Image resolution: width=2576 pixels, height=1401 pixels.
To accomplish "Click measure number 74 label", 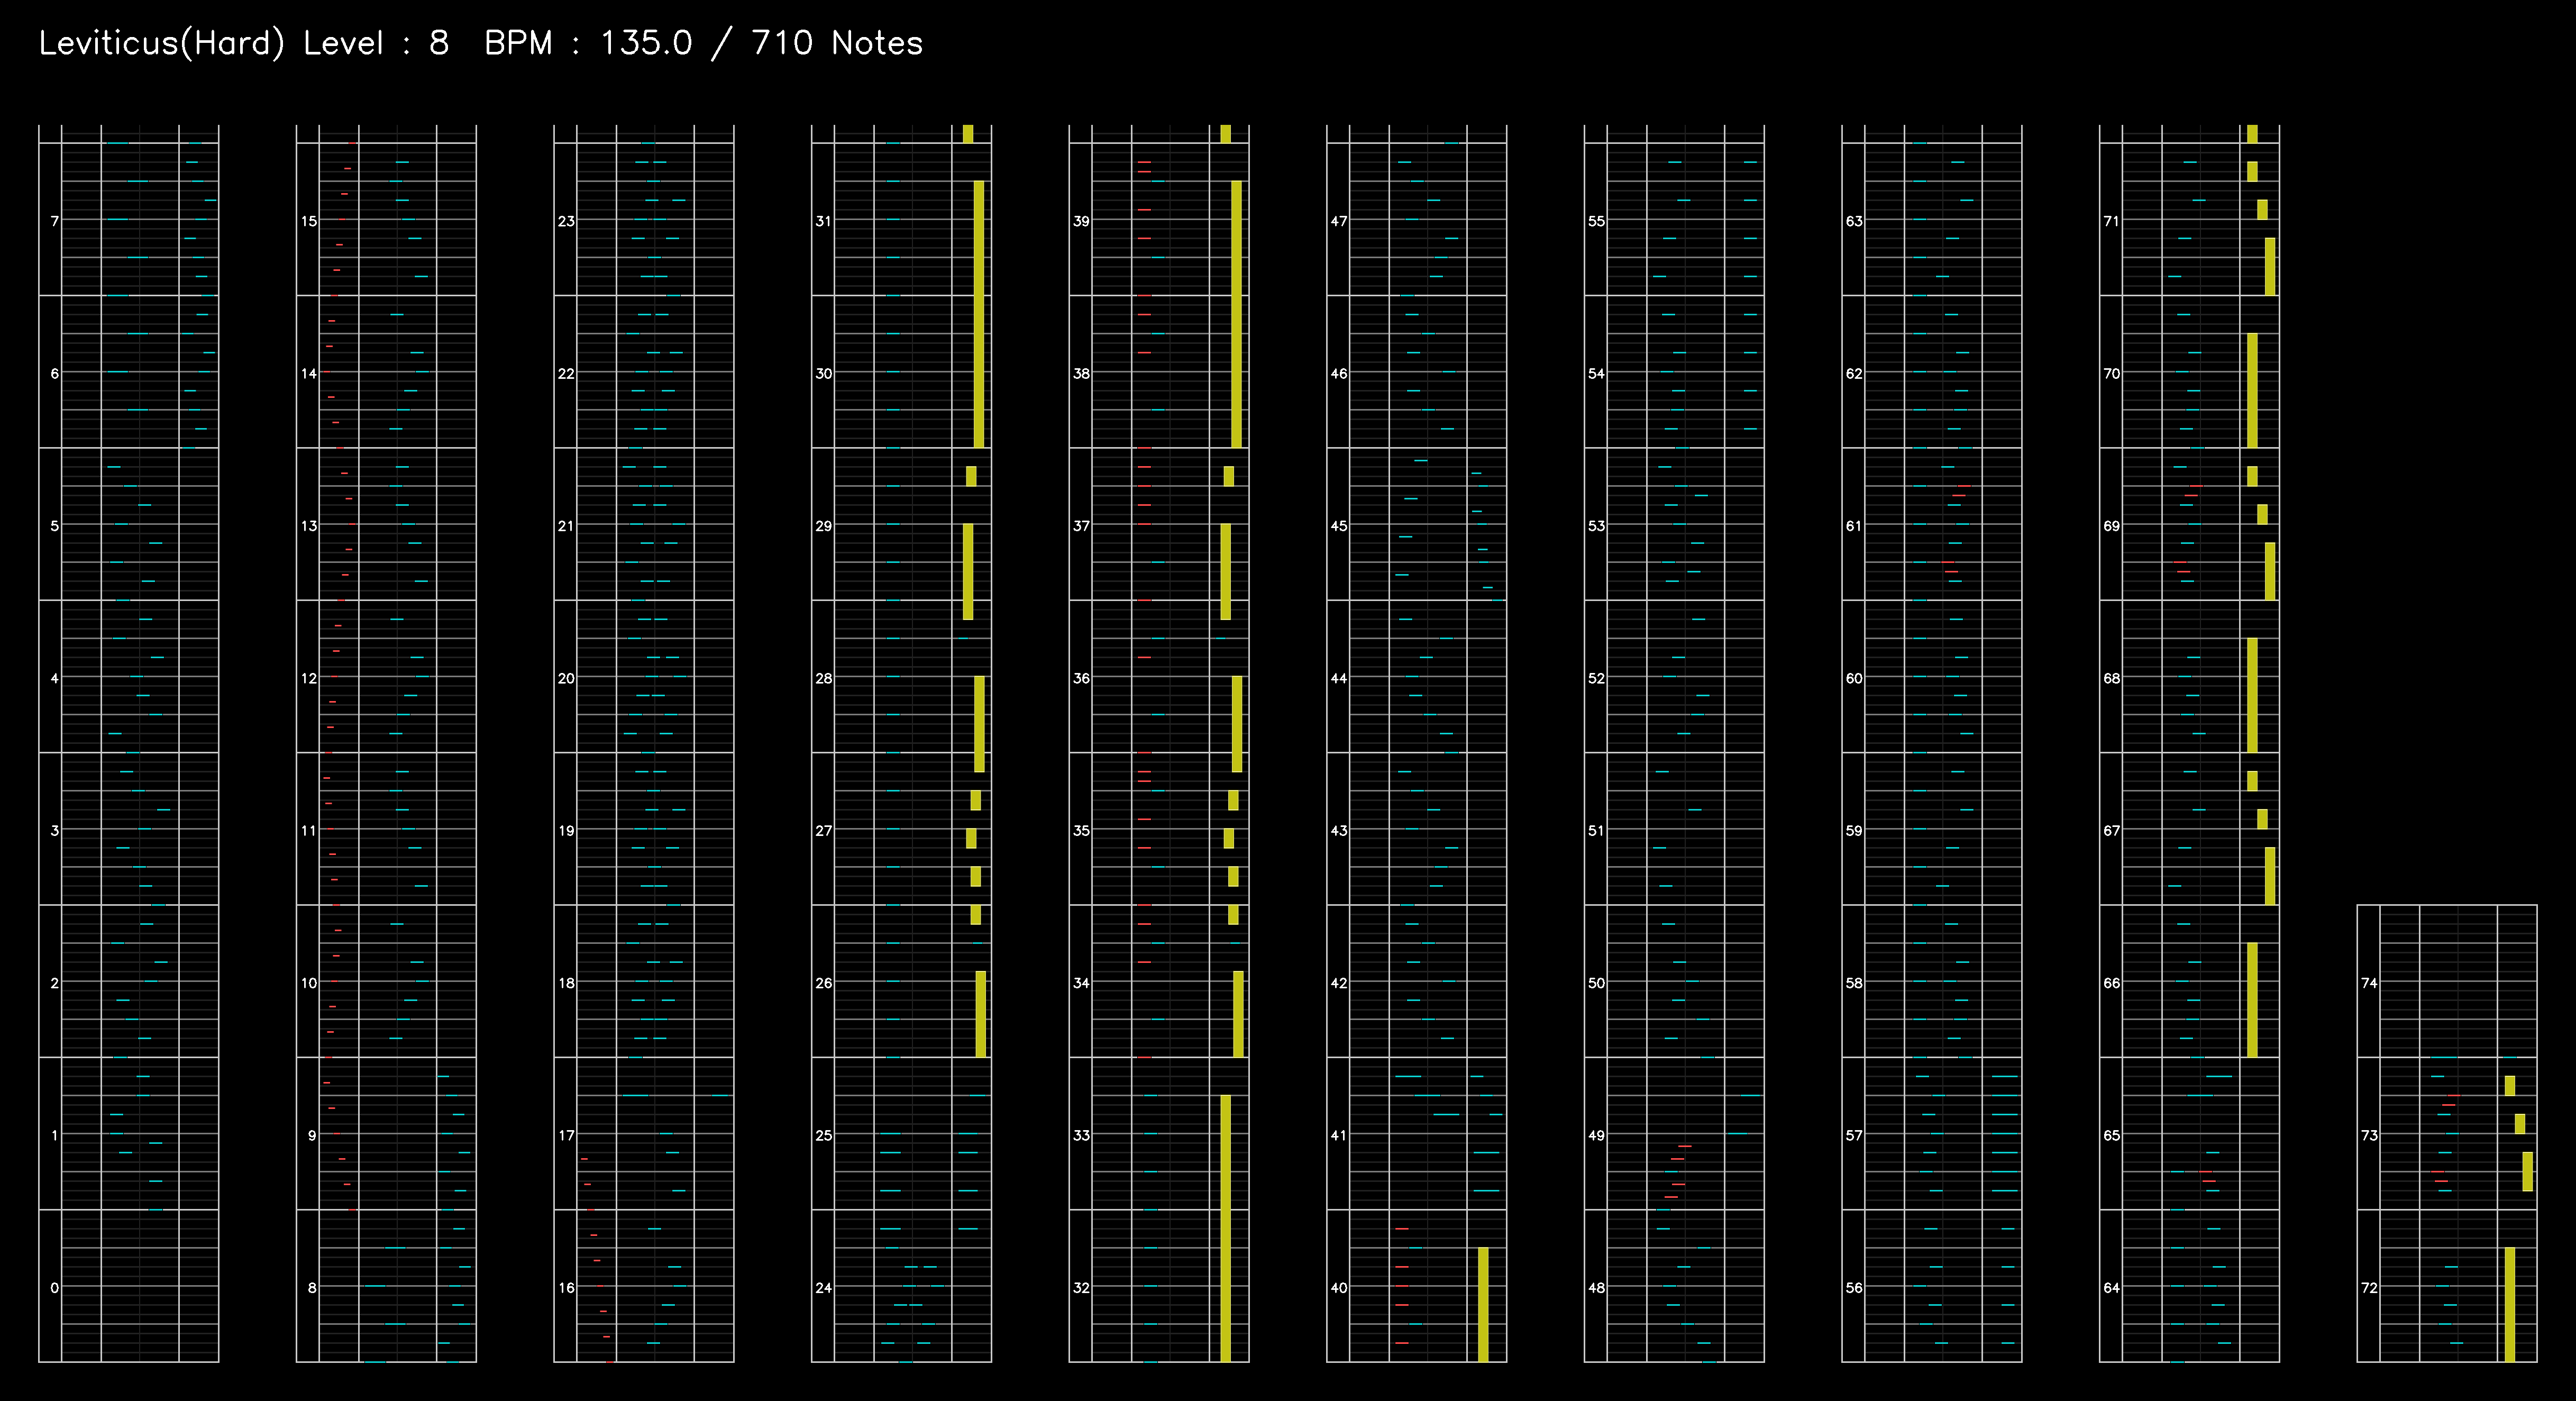I will click(2369, 983).
